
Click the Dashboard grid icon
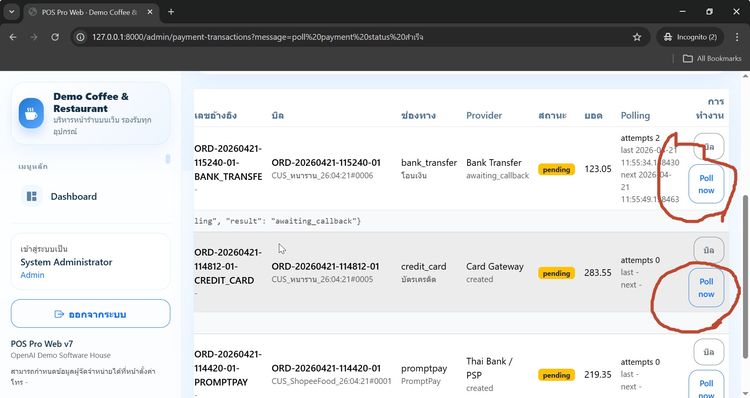[x=32, y=196]
